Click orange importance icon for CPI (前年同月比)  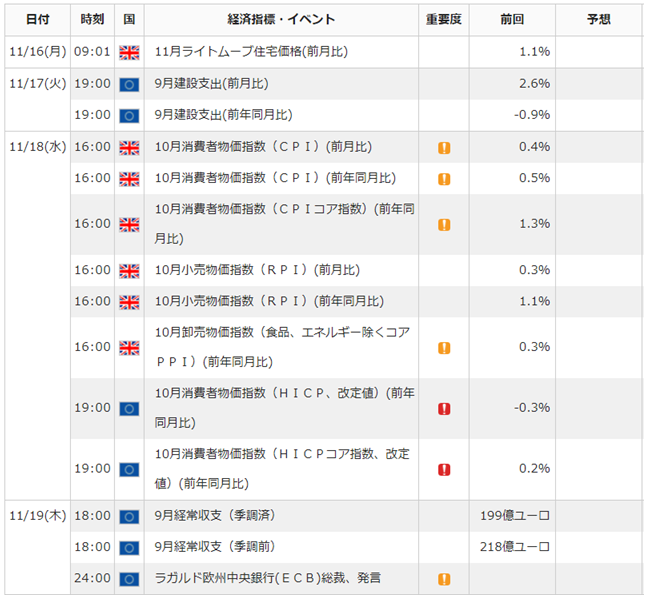pos(444,179)
